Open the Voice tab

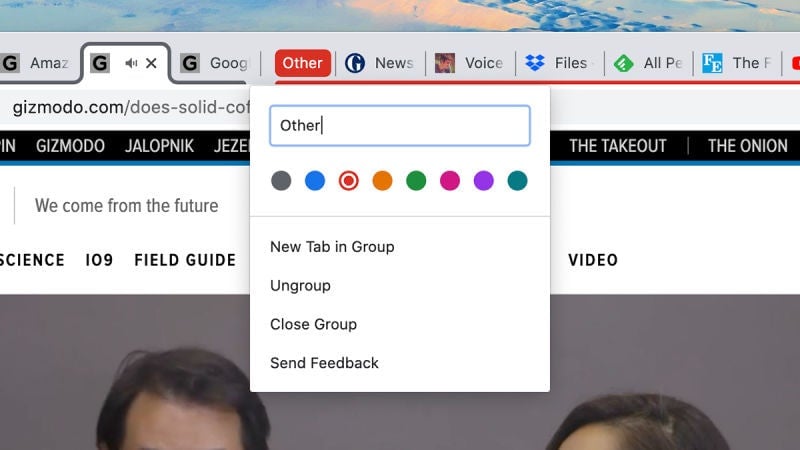470,63
